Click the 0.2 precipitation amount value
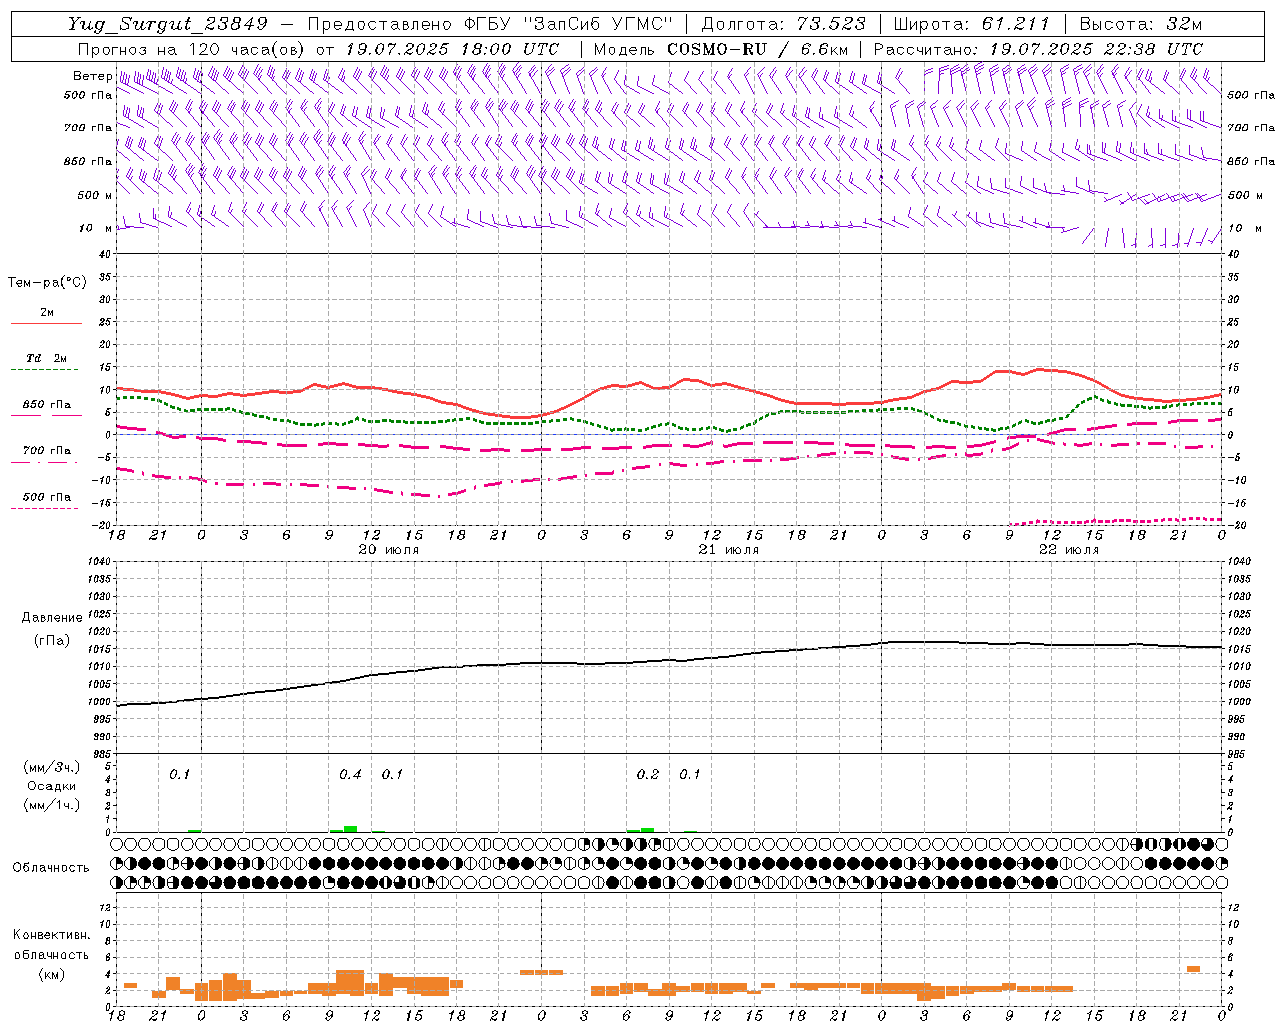Viewport: 1280px width, 1024px height. tap(648, 775)
